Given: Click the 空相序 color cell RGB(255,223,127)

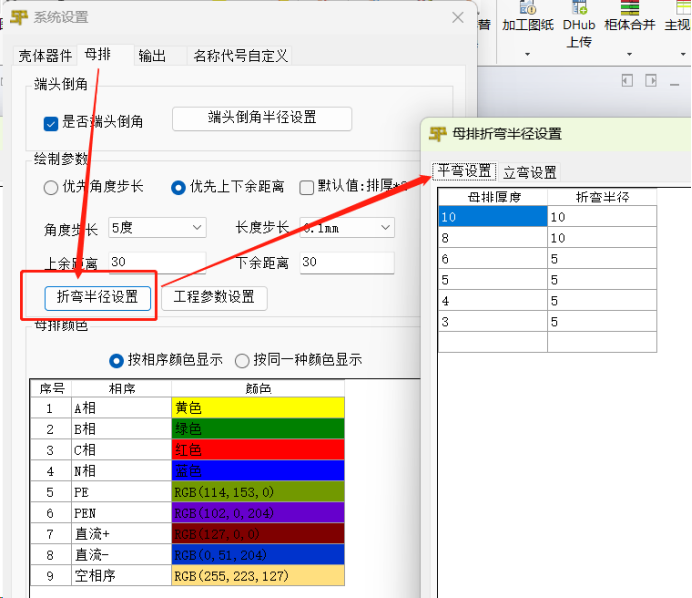Looking at the screenshot, I should tap(258, 575).
